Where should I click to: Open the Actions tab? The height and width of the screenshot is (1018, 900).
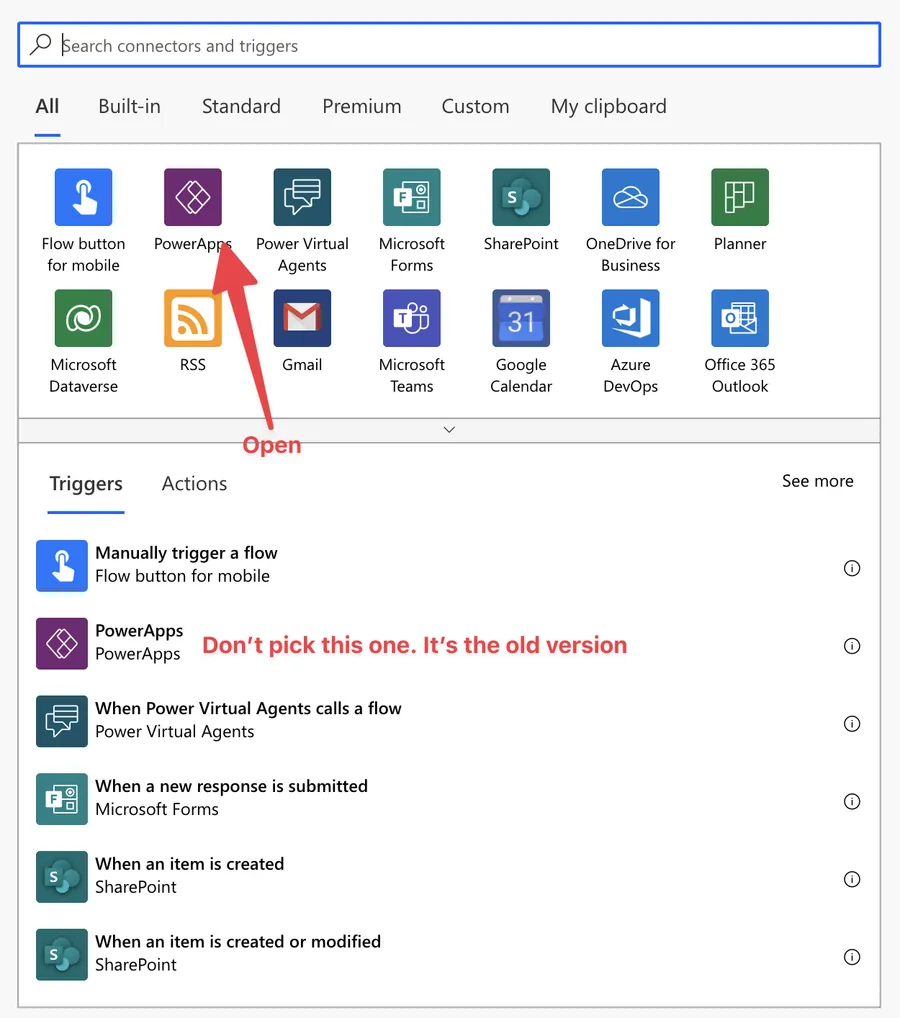point(193,483)
